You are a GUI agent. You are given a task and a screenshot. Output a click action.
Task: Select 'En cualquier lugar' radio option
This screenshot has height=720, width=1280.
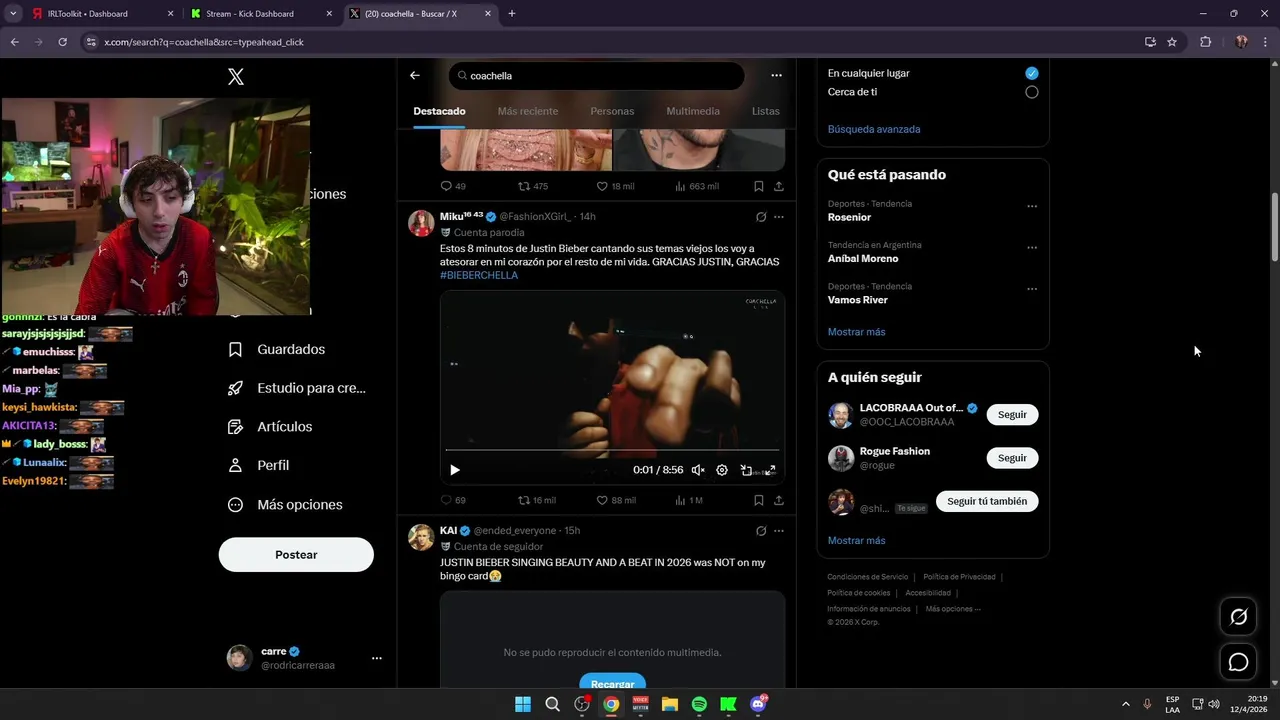pos(1031,73)
